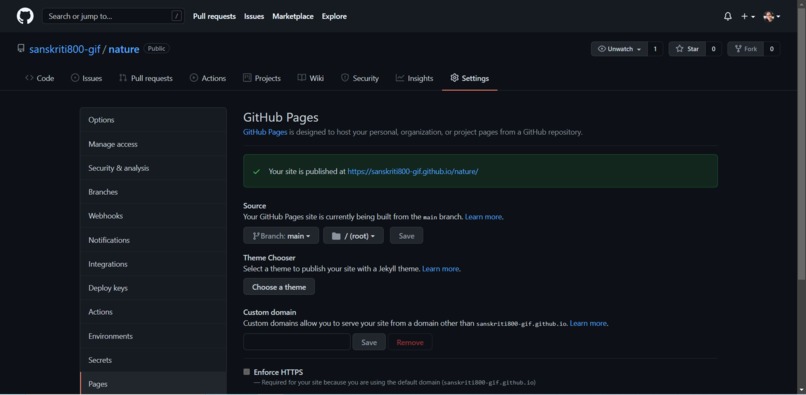Open the GitHub home logo
This screenshot has width=806, height=395.
point(25,16)
